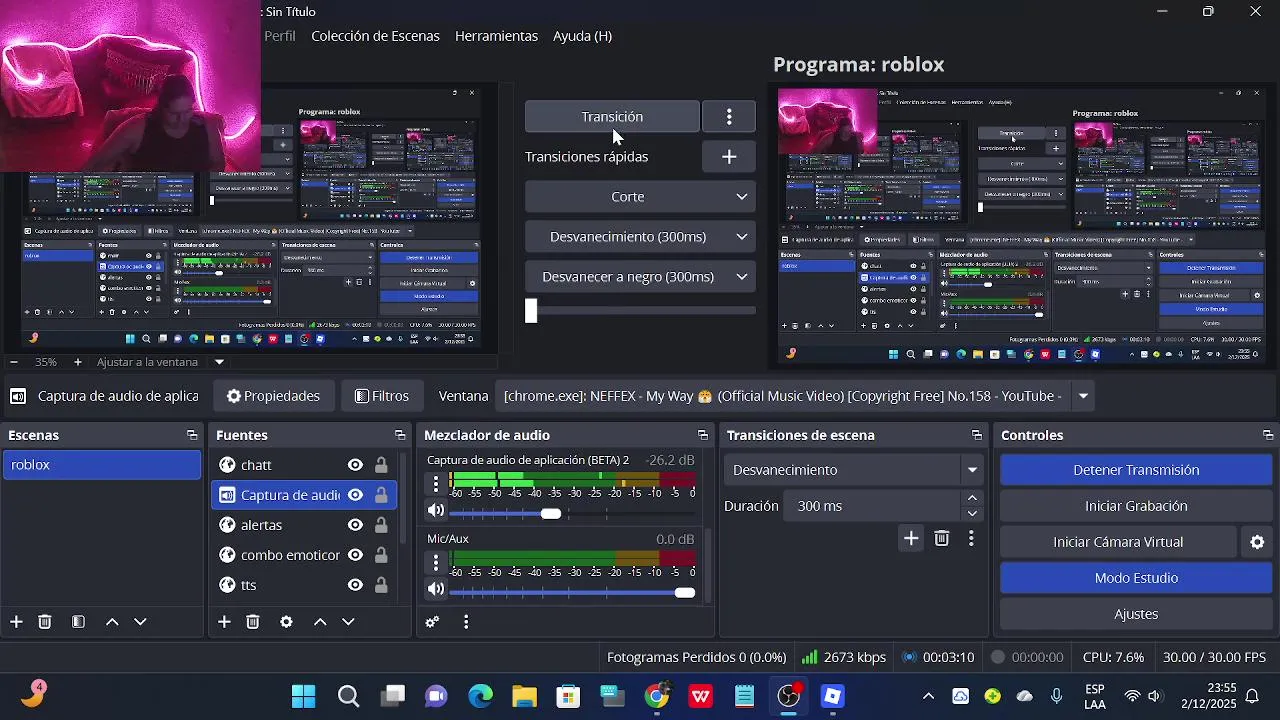Screen dimensions: 1280x720
Task: Decrease Duración value with down arrow
Action: (x=972, y=514)
